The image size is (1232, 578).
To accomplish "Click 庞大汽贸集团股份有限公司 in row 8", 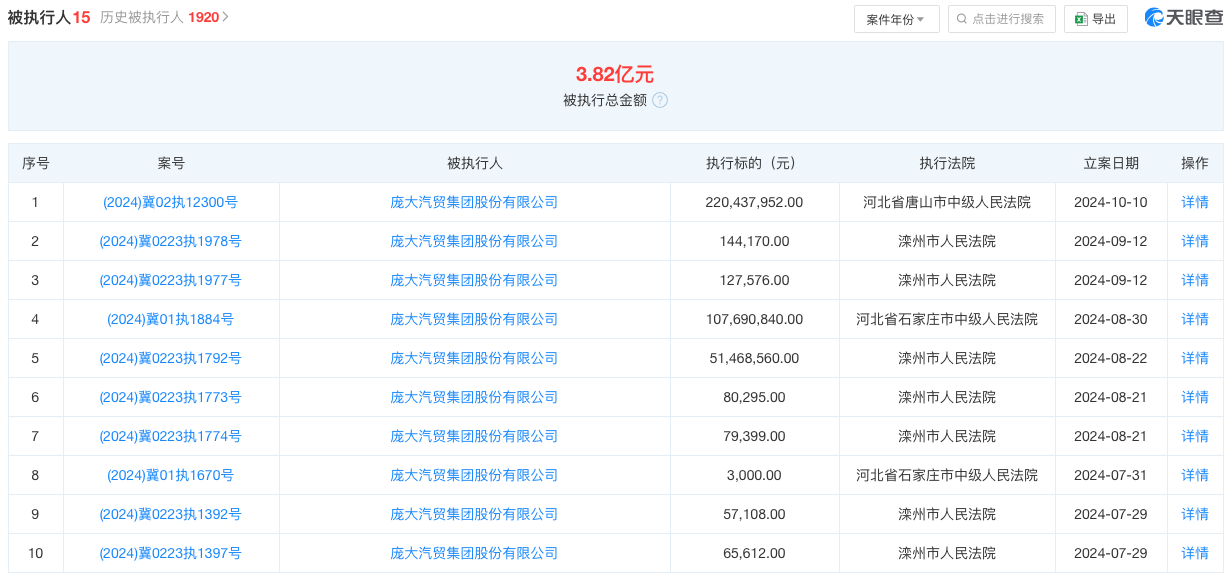I will pyautogui.click(x=474, y=475).
